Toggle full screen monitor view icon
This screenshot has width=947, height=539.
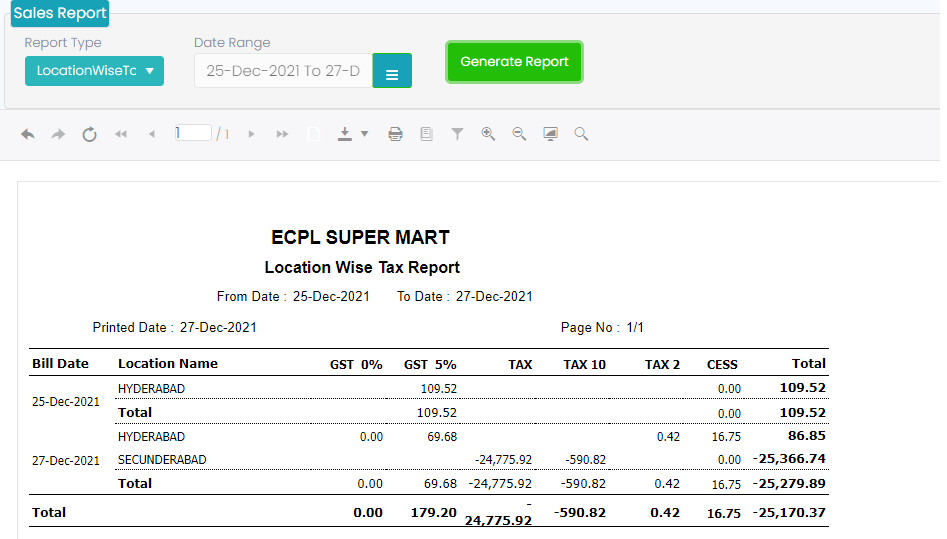[x=550, y=134]
